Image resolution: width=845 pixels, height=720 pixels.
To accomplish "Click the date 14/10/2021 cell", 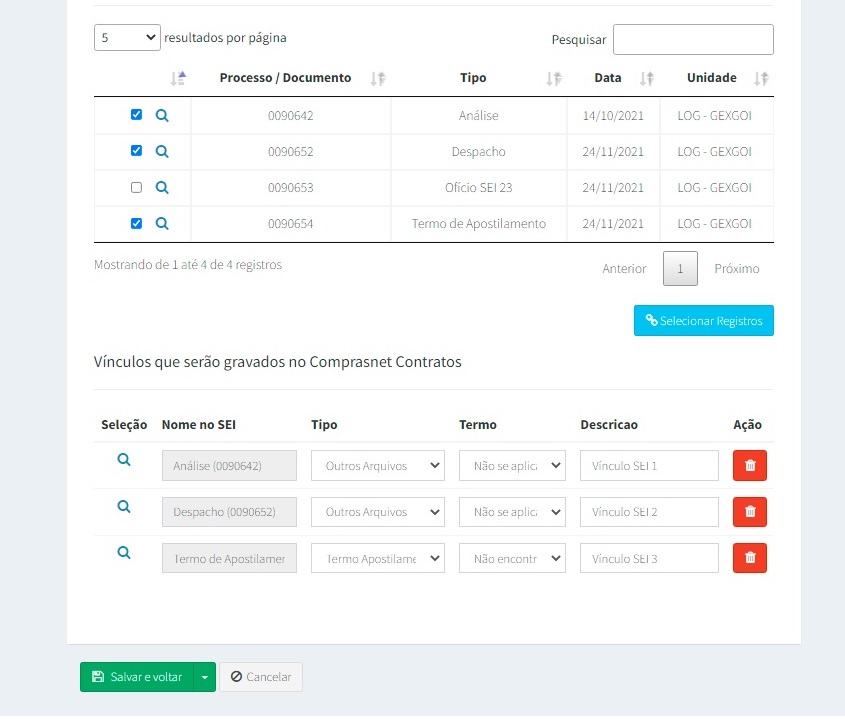I will point(613,115).
